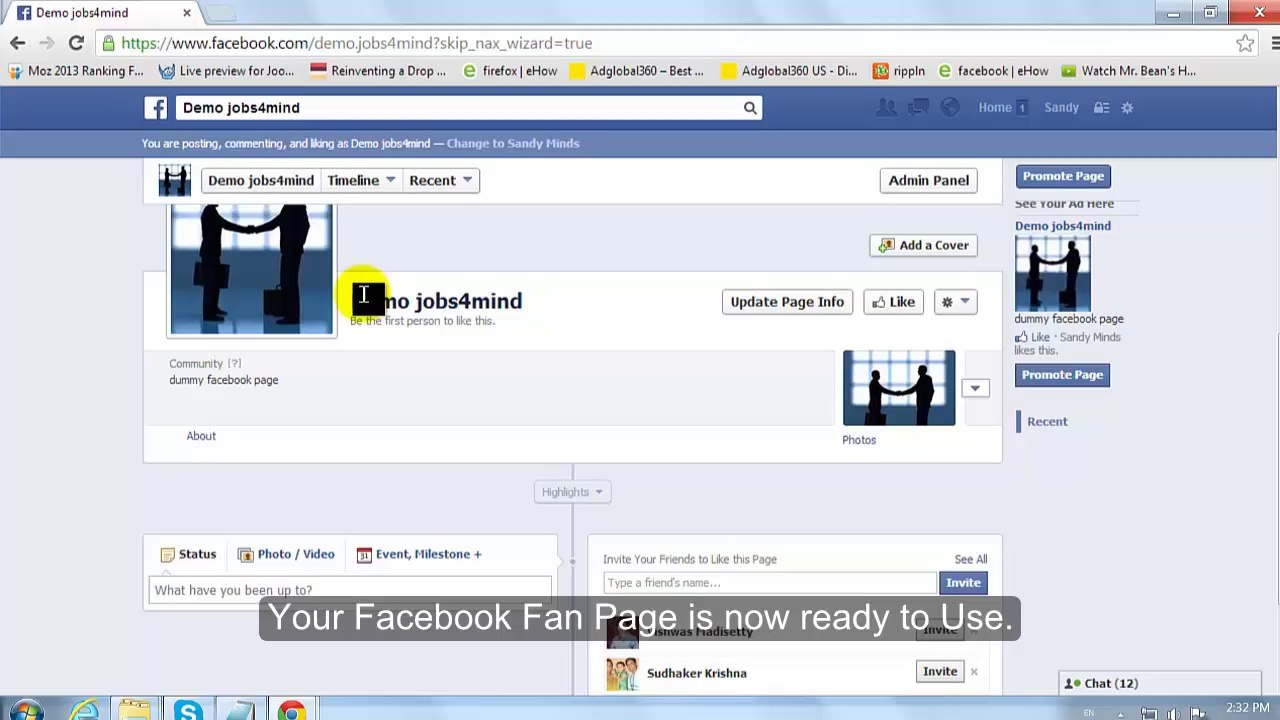This screenshot has height=720, width=1280.
Task: Open the rippln bookmark
Action: pos(899,71)
